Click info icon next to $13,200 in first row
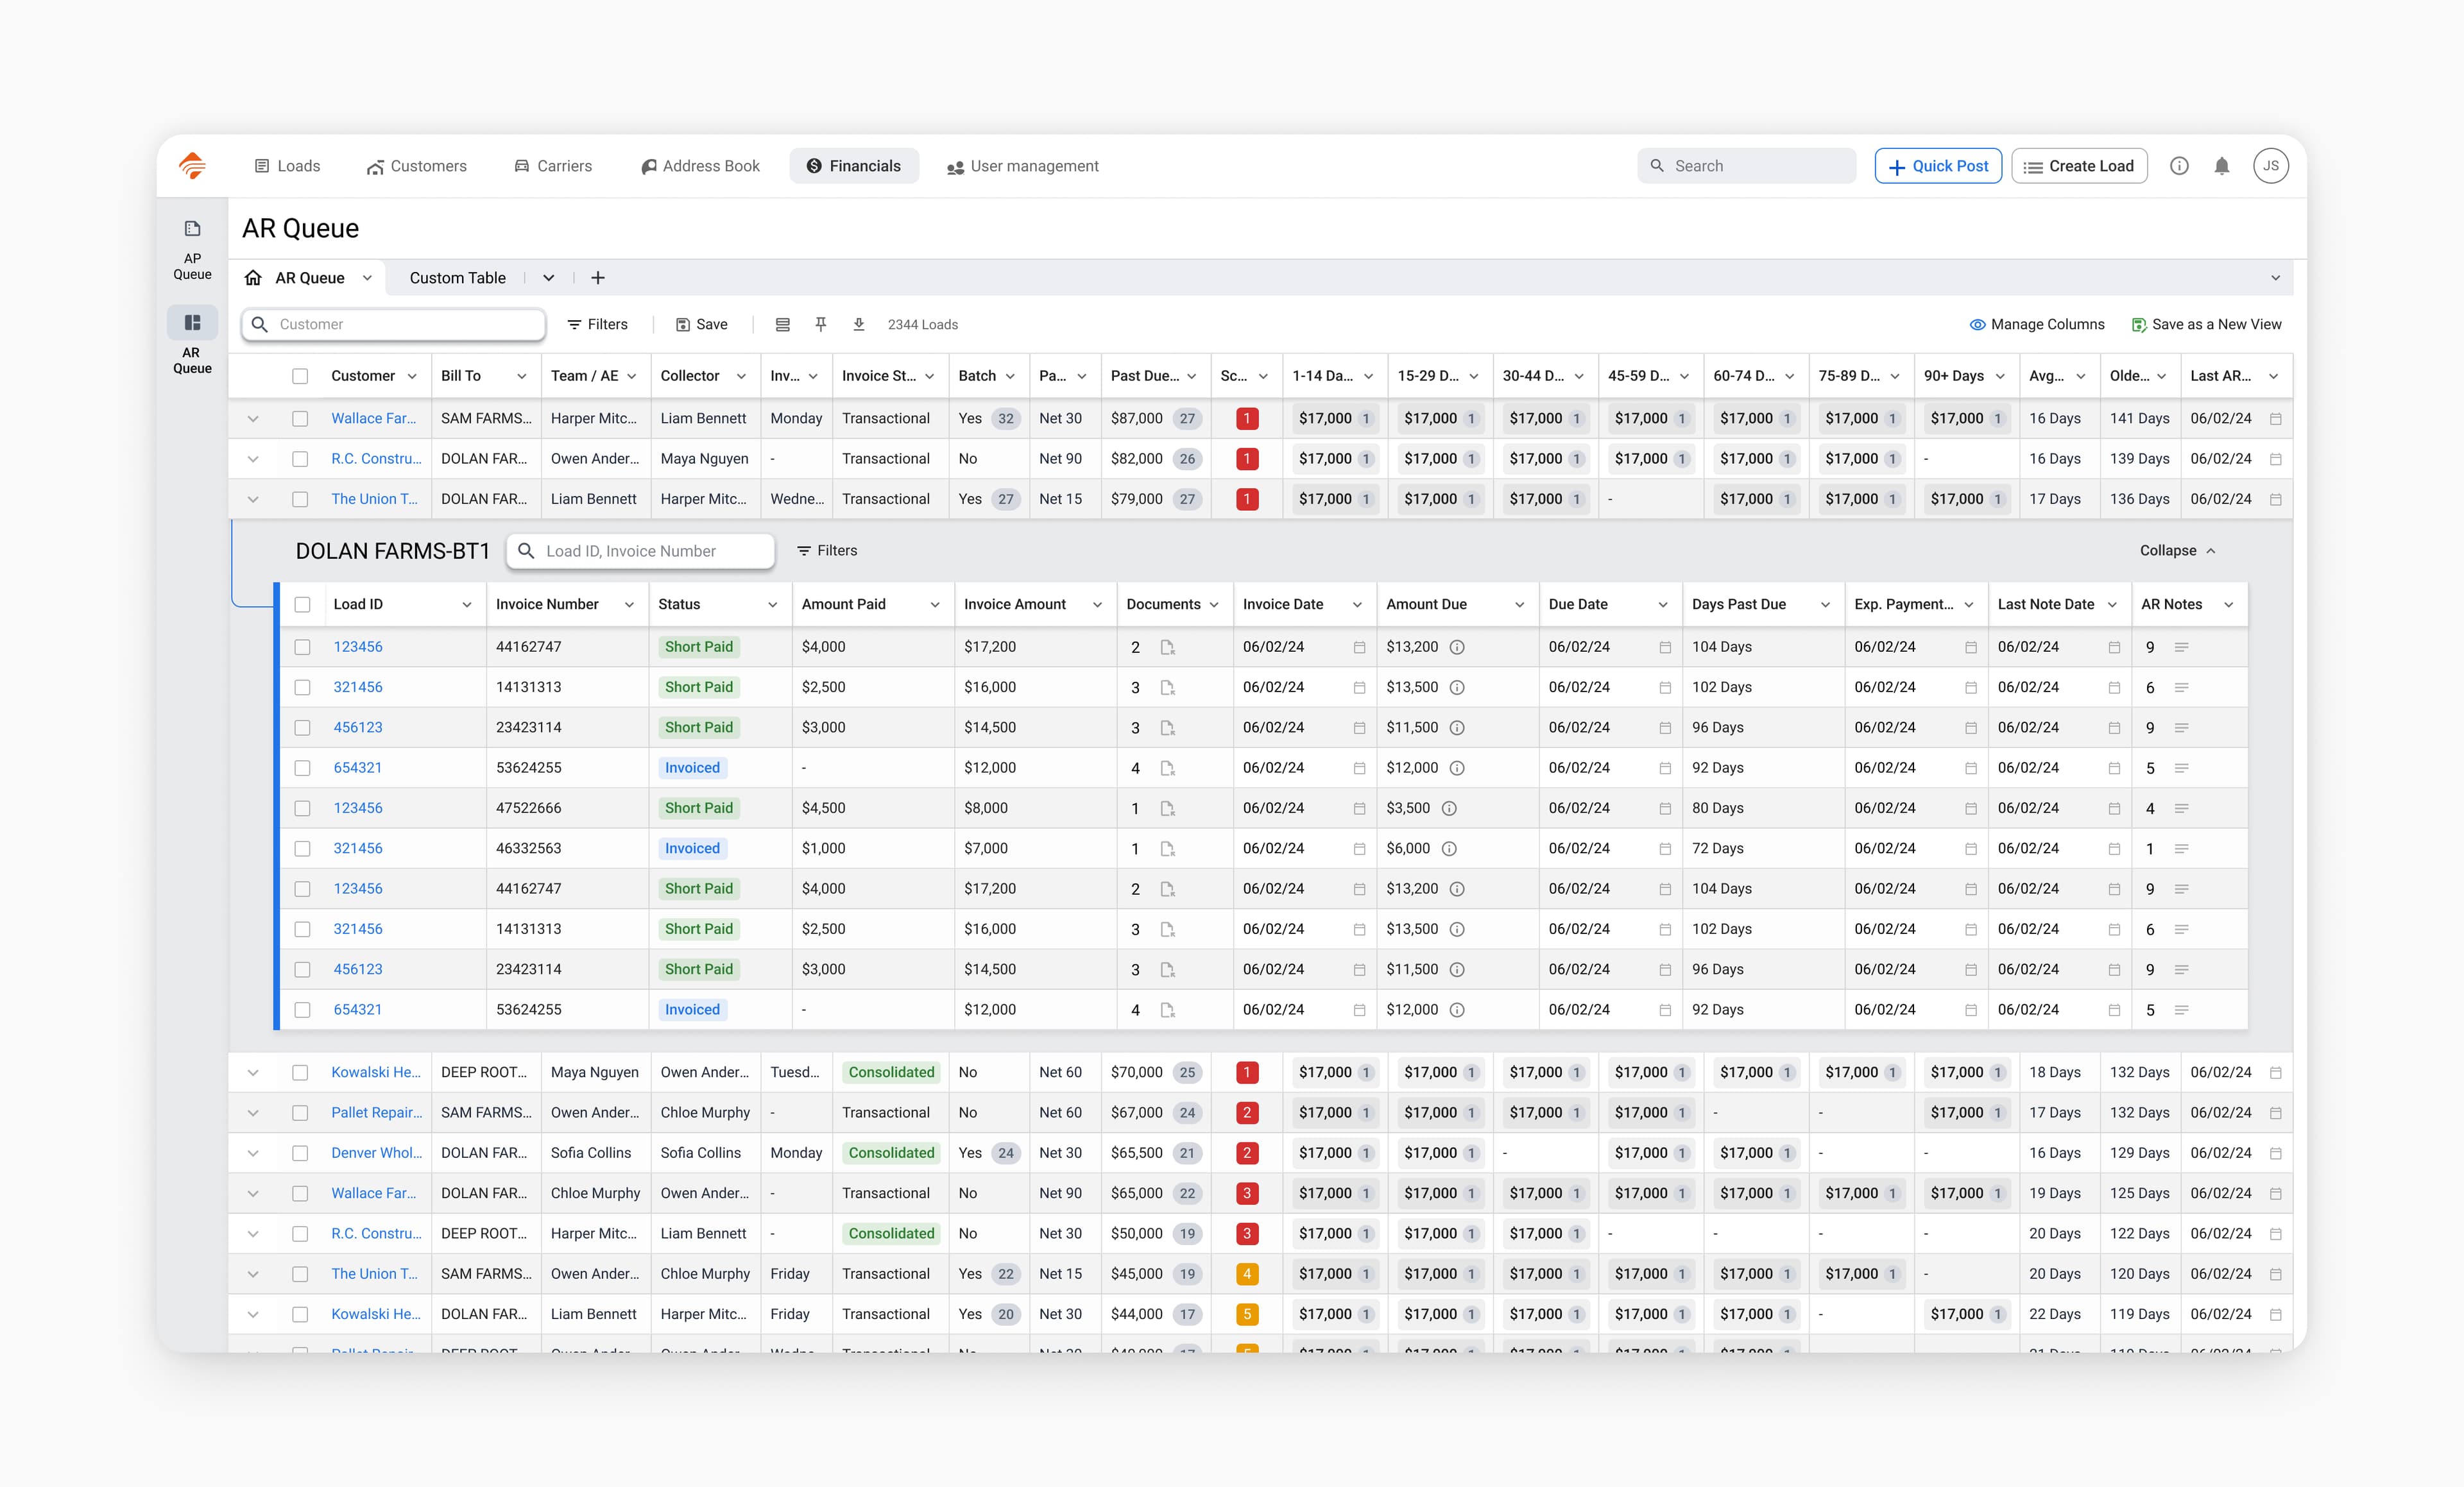2464x1487 pixels. click(x=1457, y=647)
